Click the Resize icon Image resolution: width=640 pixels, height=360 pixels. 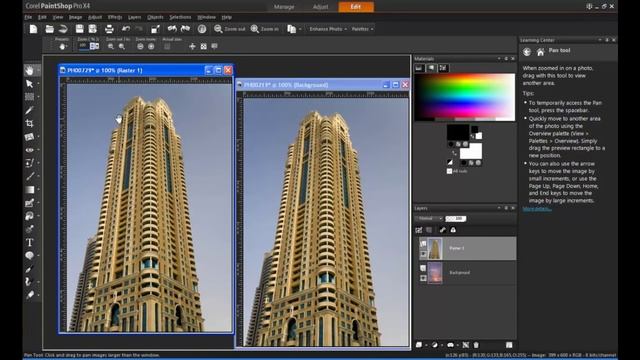coord(155,29)
